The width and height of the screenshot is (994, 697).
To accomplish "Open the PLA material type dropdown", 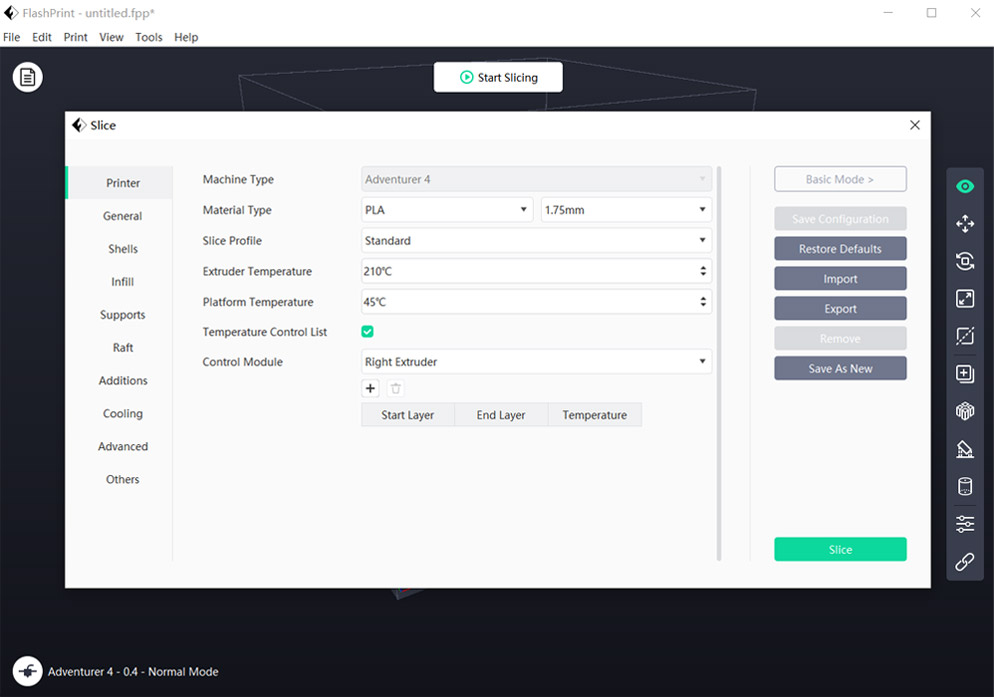I will pyautogui.click(x=447, y=210).
